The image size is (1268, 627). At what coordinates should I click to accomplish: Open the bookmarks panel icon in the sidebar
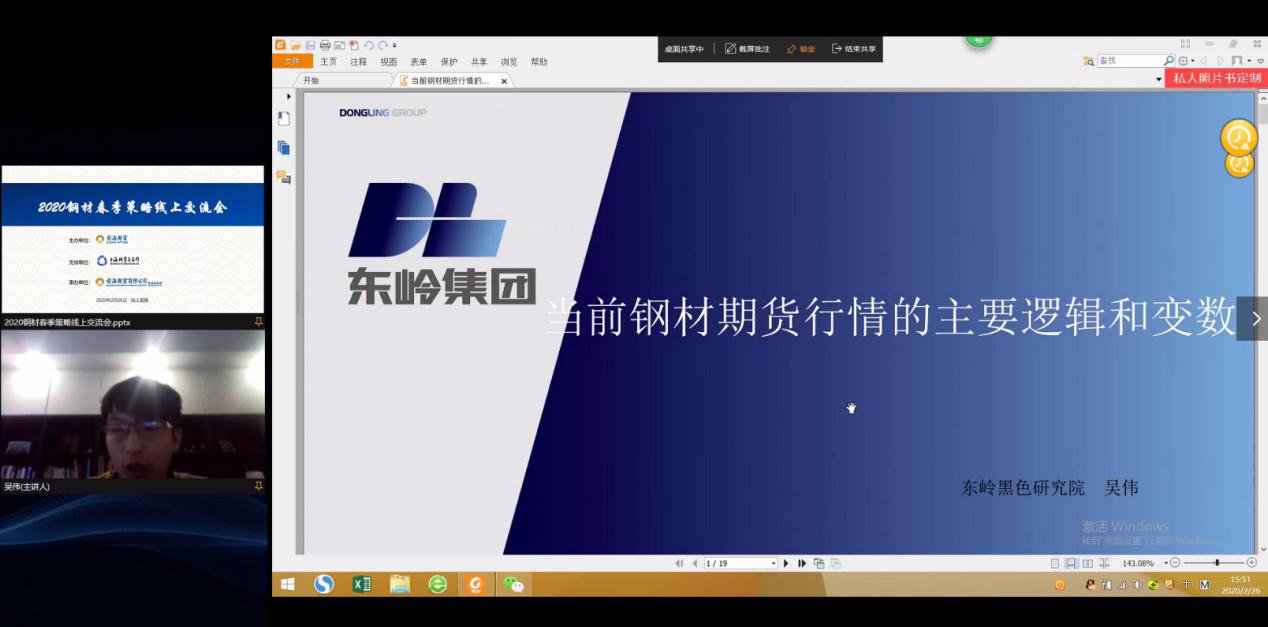point(284,118)
